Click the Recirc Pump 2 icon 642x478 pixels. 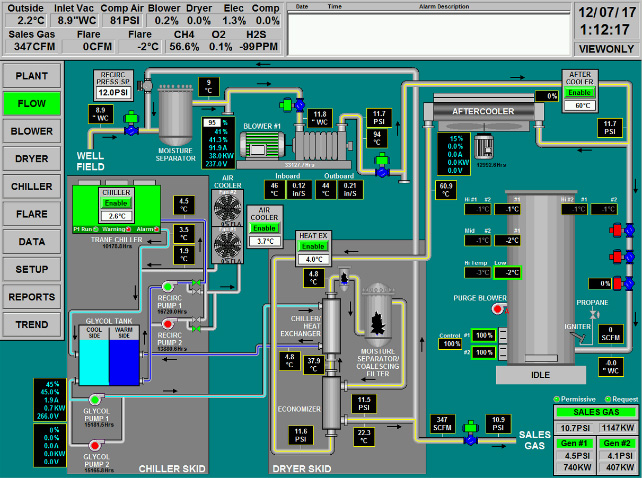(168, 324)
